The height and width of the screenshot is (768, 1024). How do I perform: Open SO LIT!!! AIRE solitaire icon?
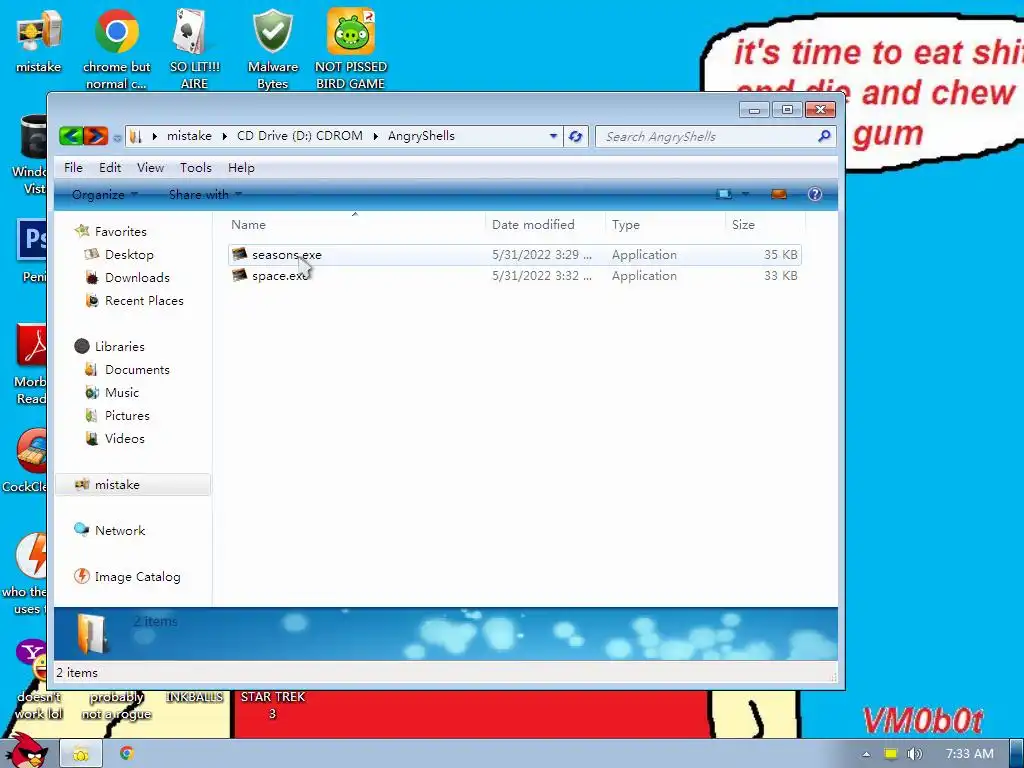(194, 49)
